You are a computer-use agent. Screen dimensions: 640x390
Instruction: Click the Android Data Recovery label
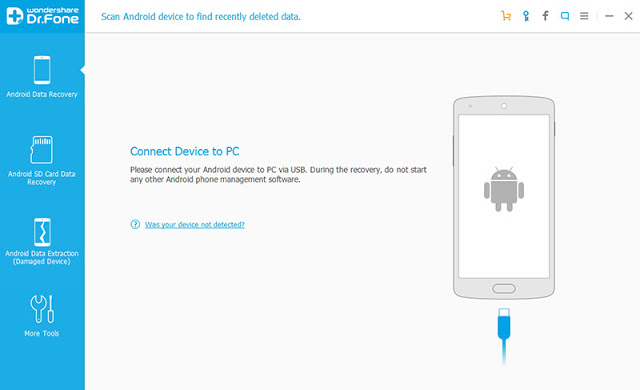42,94
